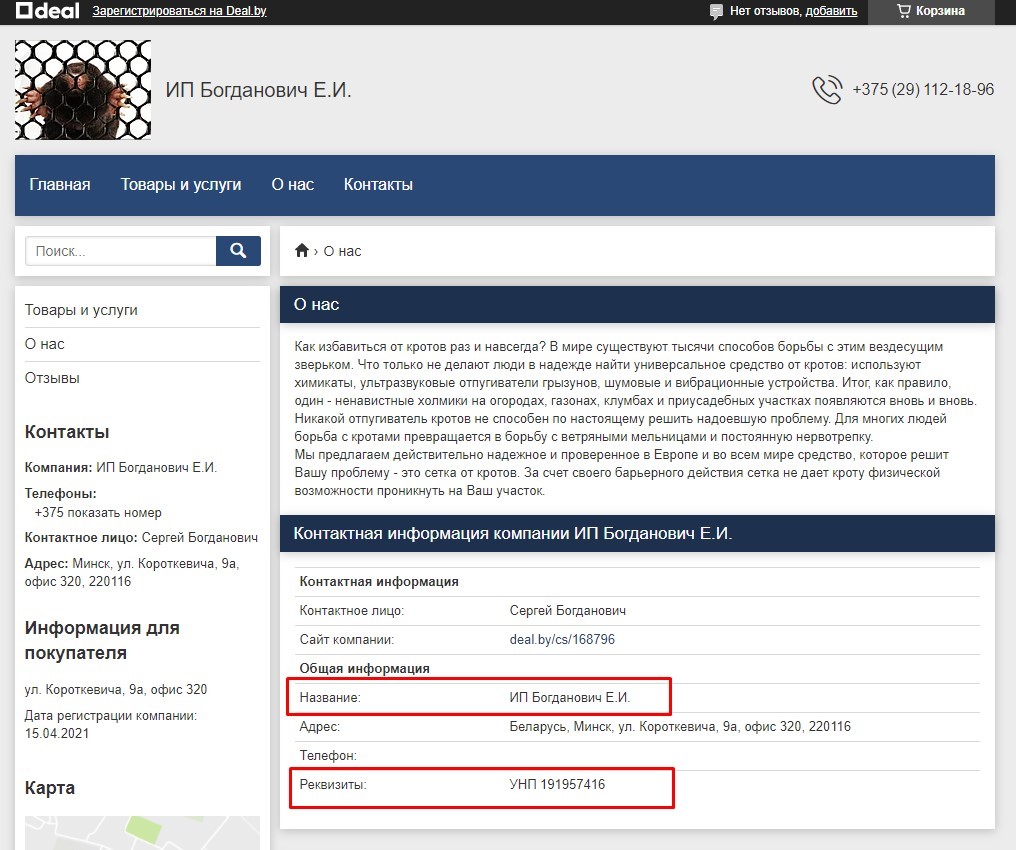Click the Контактное лицо: Сергей Богданович sidebar text
This screenshot has height=850, width=1016.
141,538
